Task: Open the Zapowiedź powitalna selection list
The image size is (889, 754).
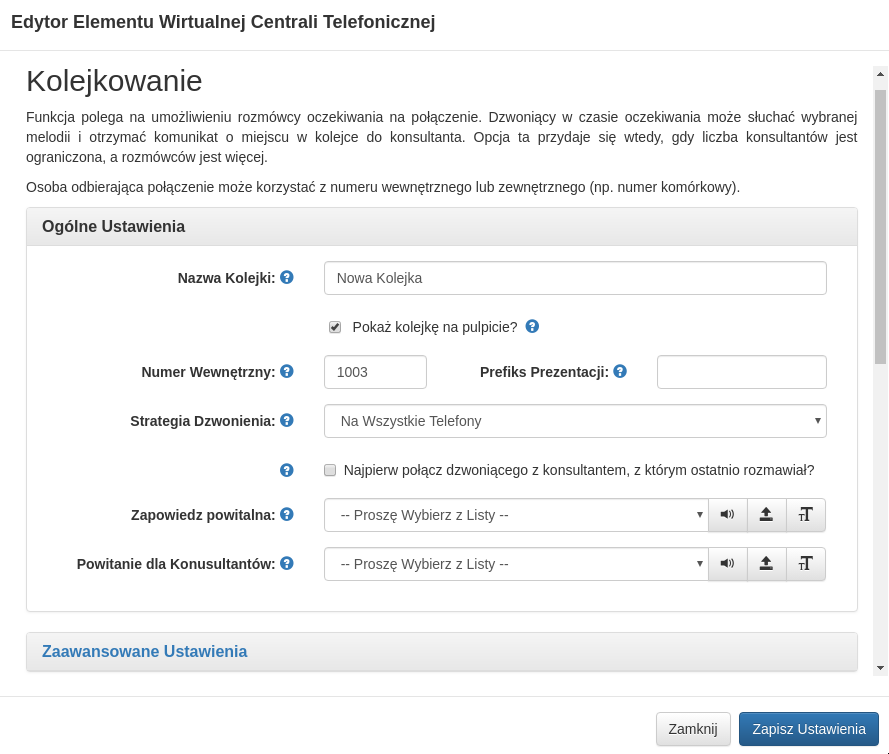Action: (x=515, y=515)
